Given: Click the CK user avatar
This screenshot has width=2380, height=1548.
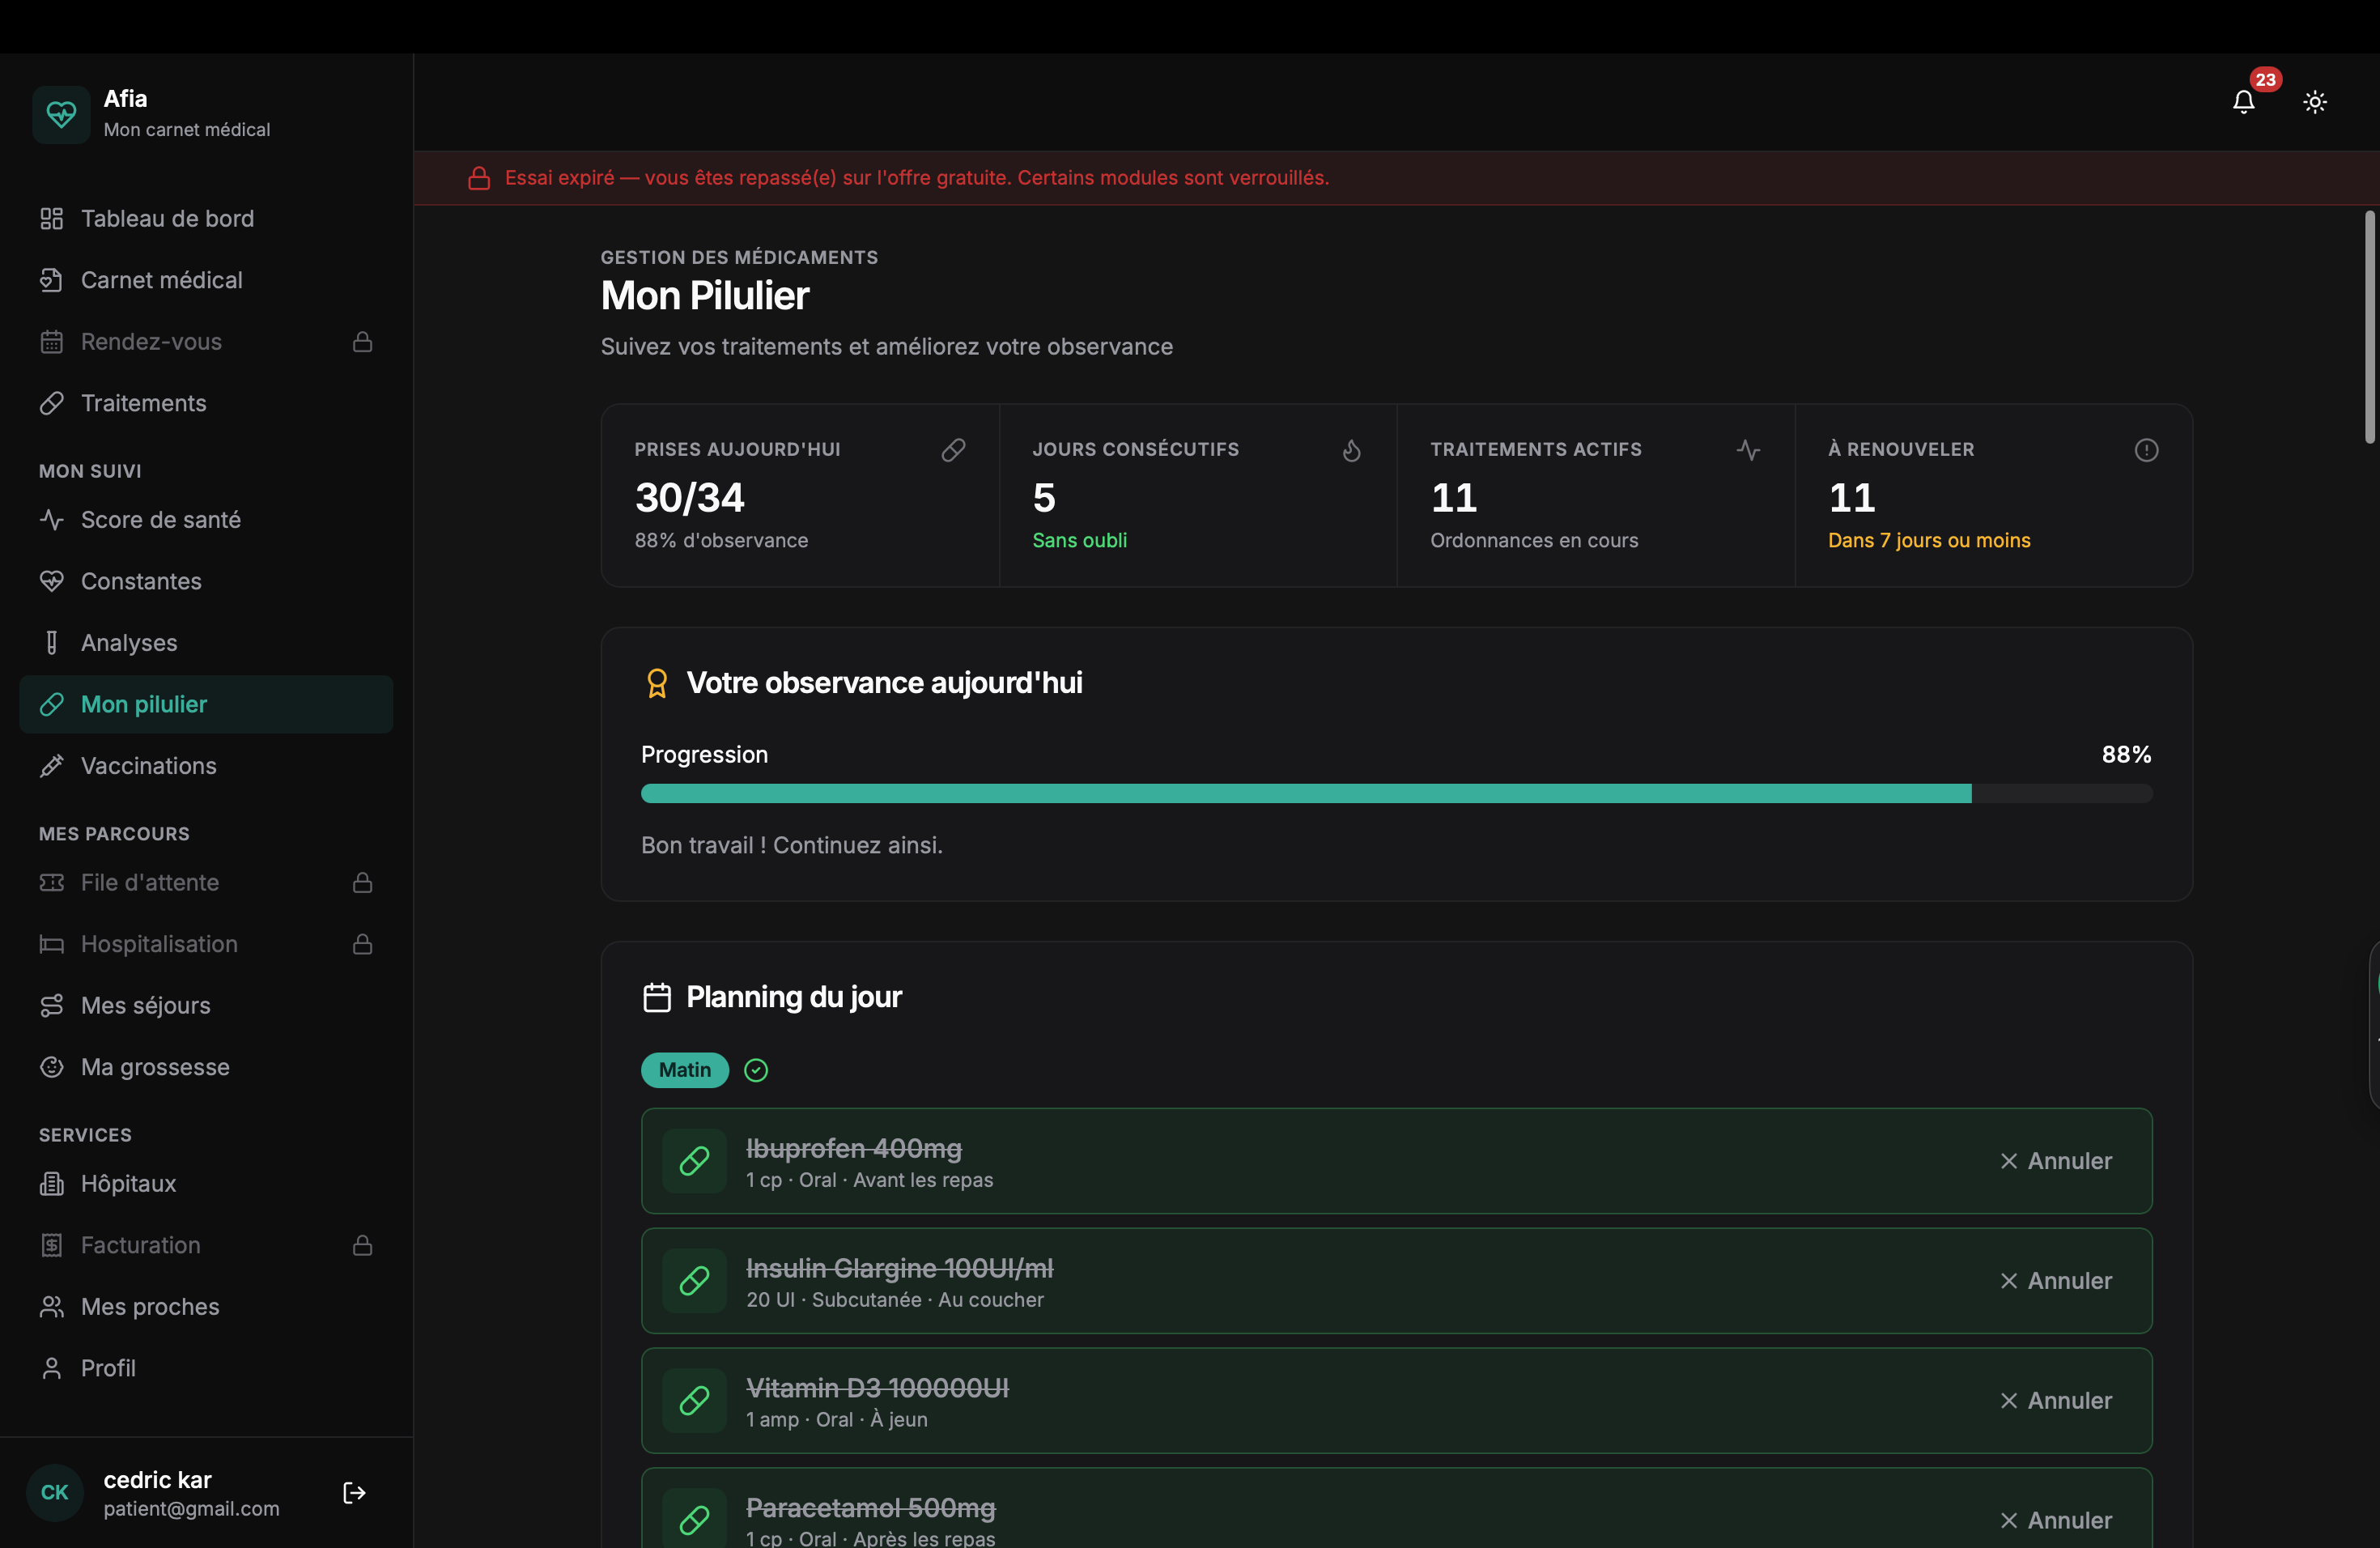Looking at the screenshot, I should pyautogui.click(x=54, y=1492).
